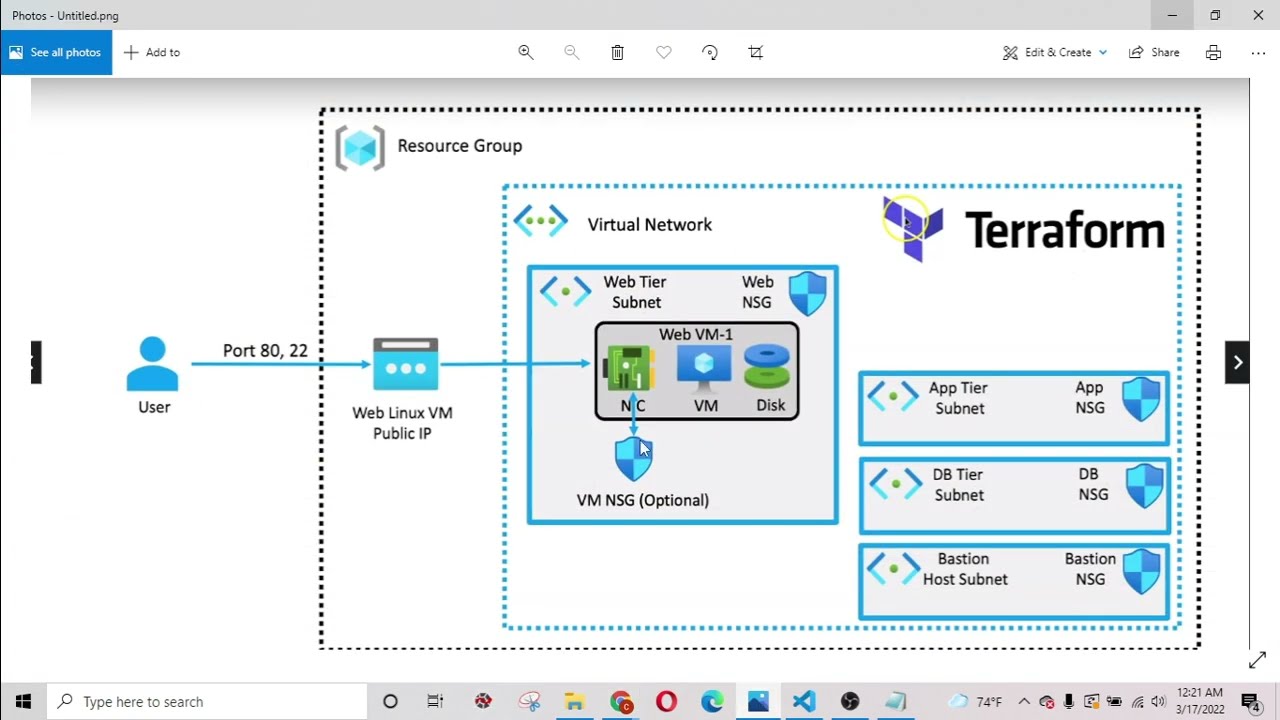Show hidden system tray icons chevron

pos(1023,701)
